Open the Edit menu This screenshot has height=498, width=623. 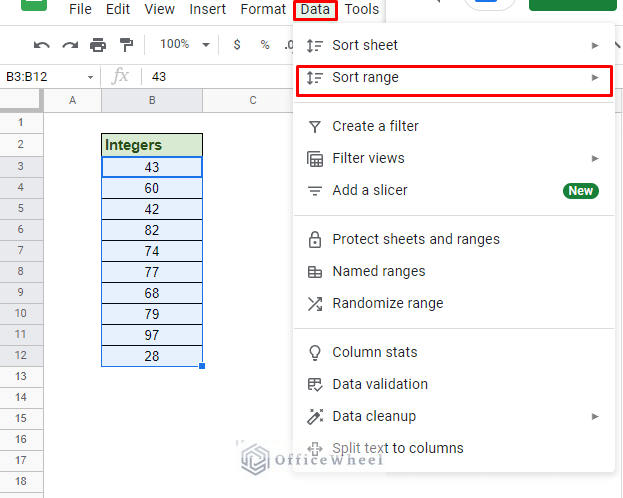[x=118, y=9]
